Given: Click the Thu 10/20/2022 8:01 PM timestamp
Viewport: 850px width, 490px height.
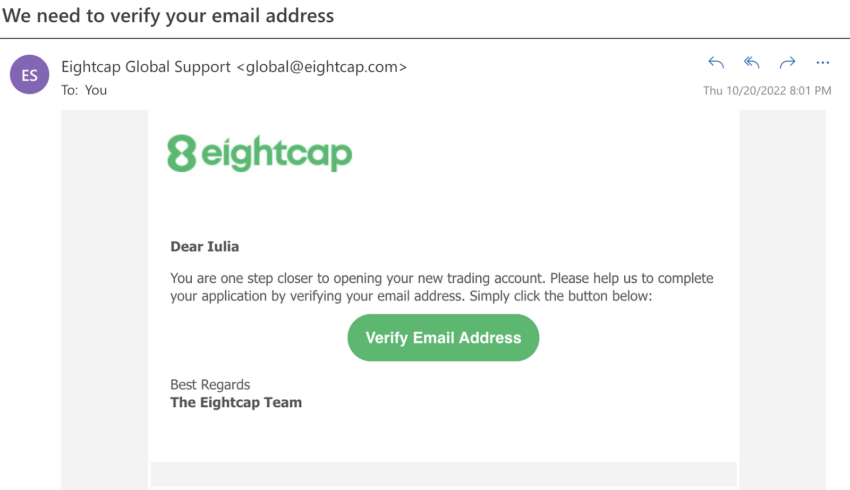Looking at the screenshot, I should click(x=767, y=91).
